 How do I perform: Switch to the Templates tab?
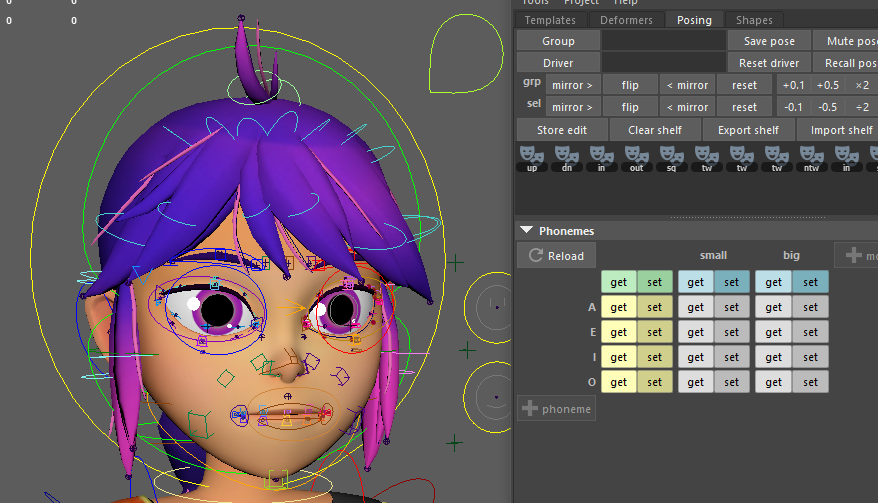[x=550, y=20]
